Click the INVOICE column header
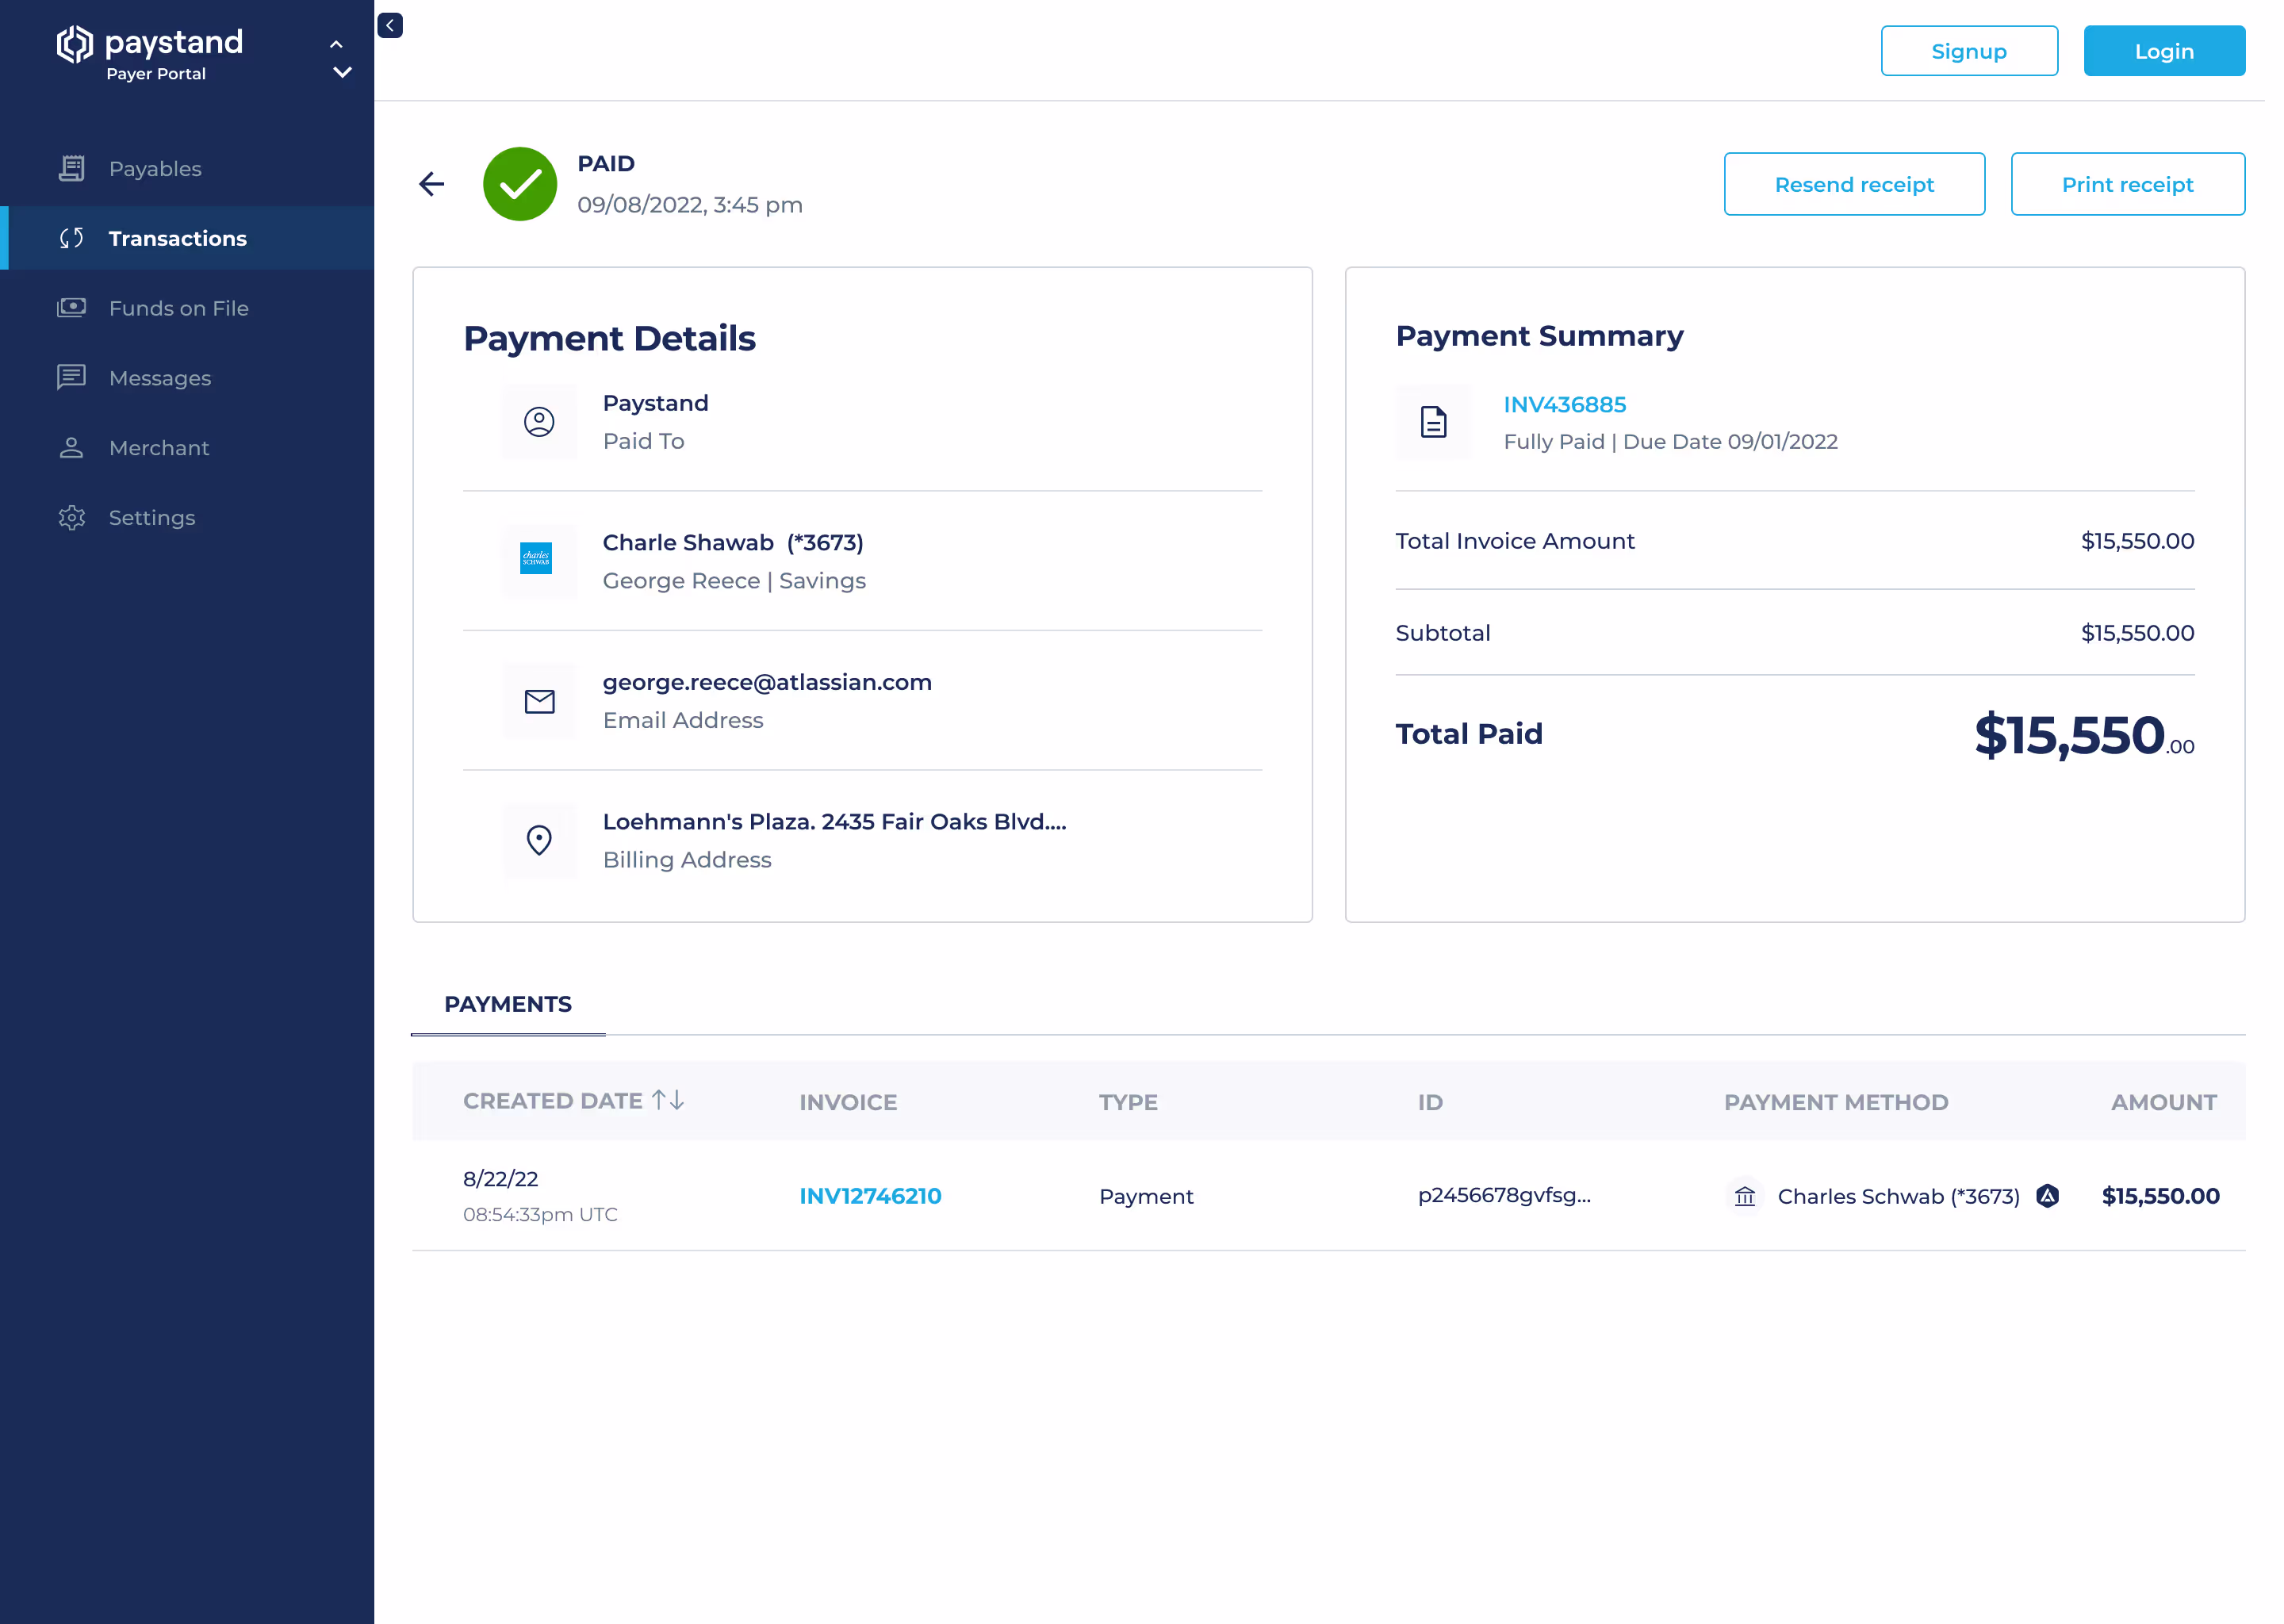 pyautogui.click(x=848, y=1102)
